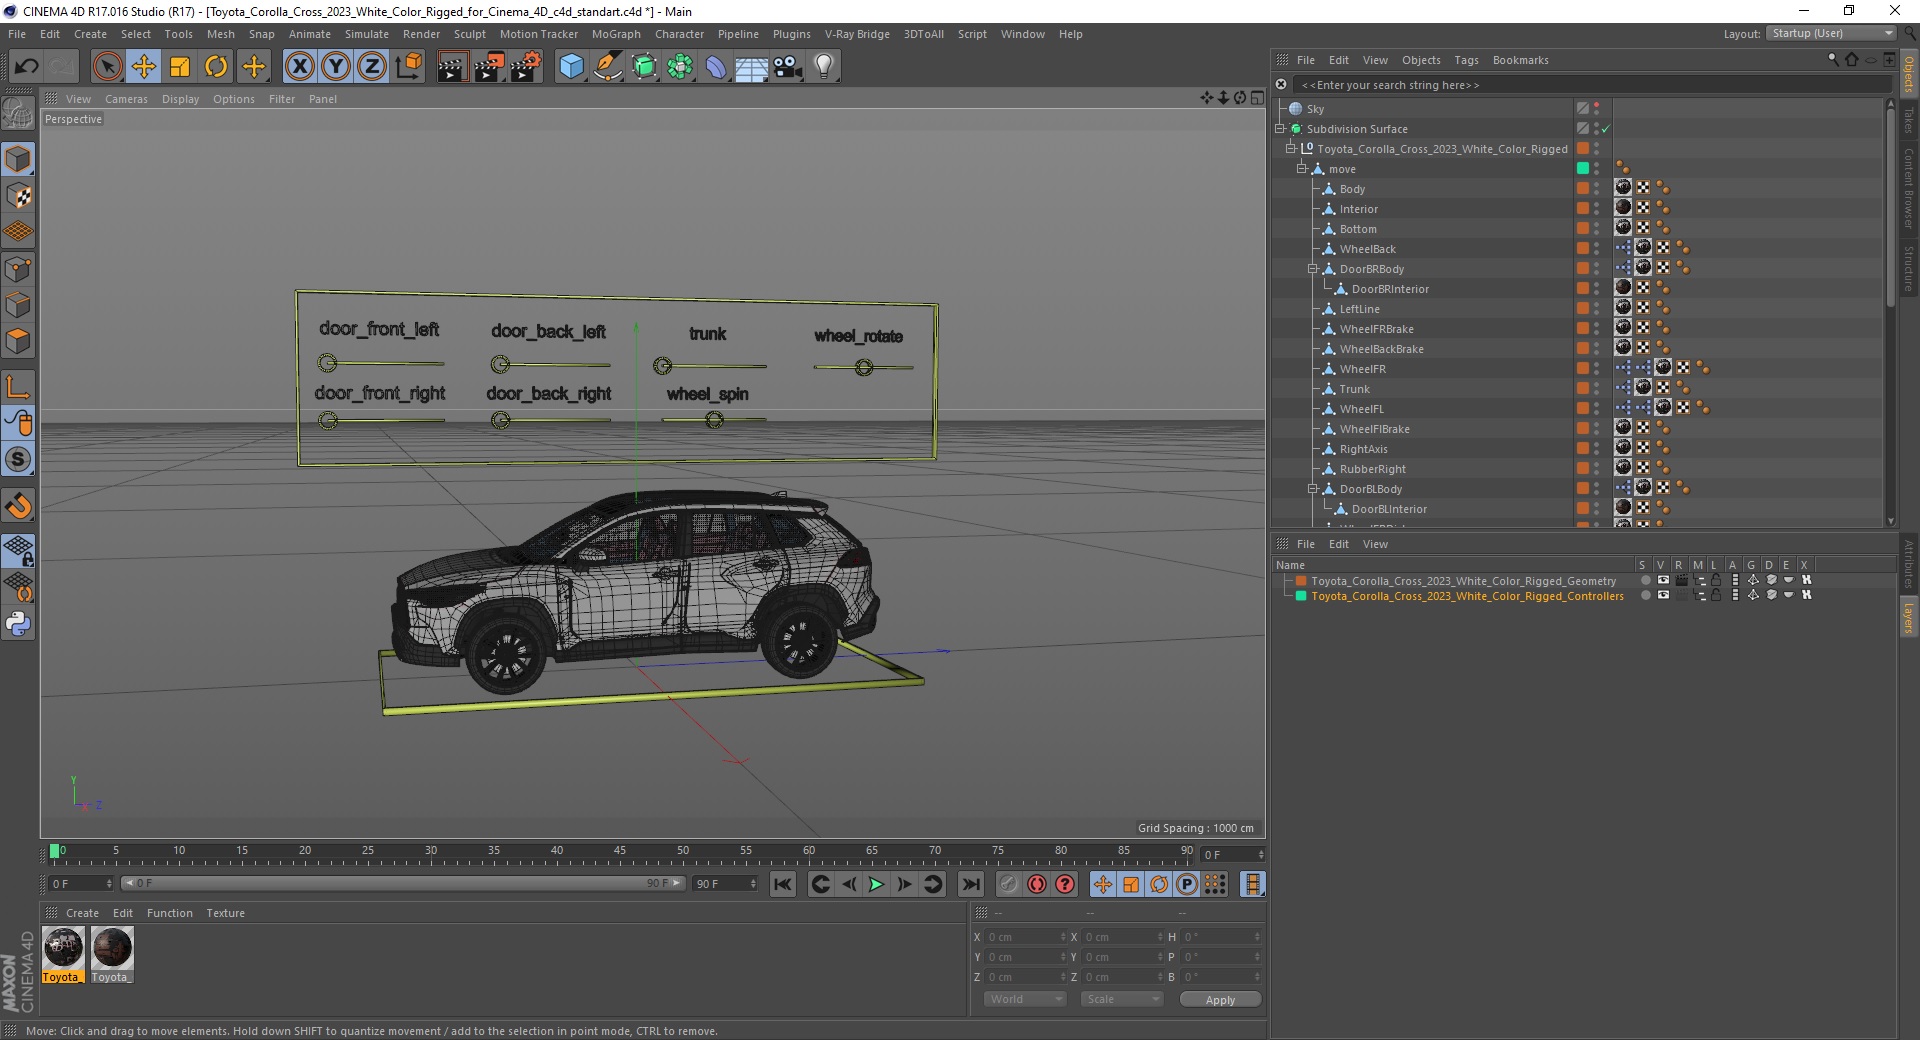Enable Snap icon in left toolbar
The width and height of the screenshot is (1920, 1040).
coord(18,460)
